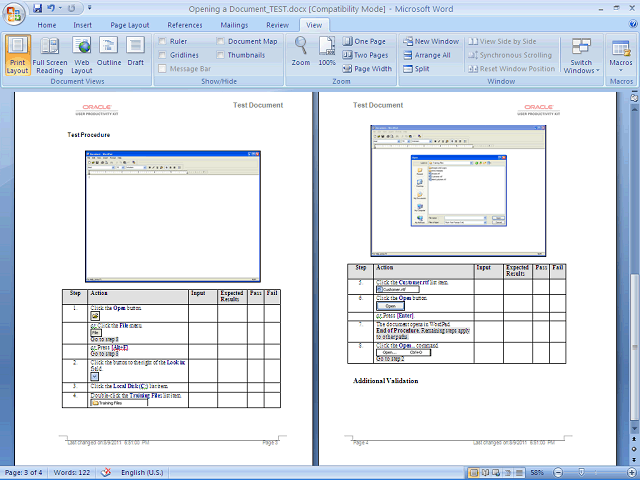Image resolution: width=640 pixels, height=480 pixels.
Task: Click the proofing errors icon
Action: pyautogui.click(x=106, y=472)
